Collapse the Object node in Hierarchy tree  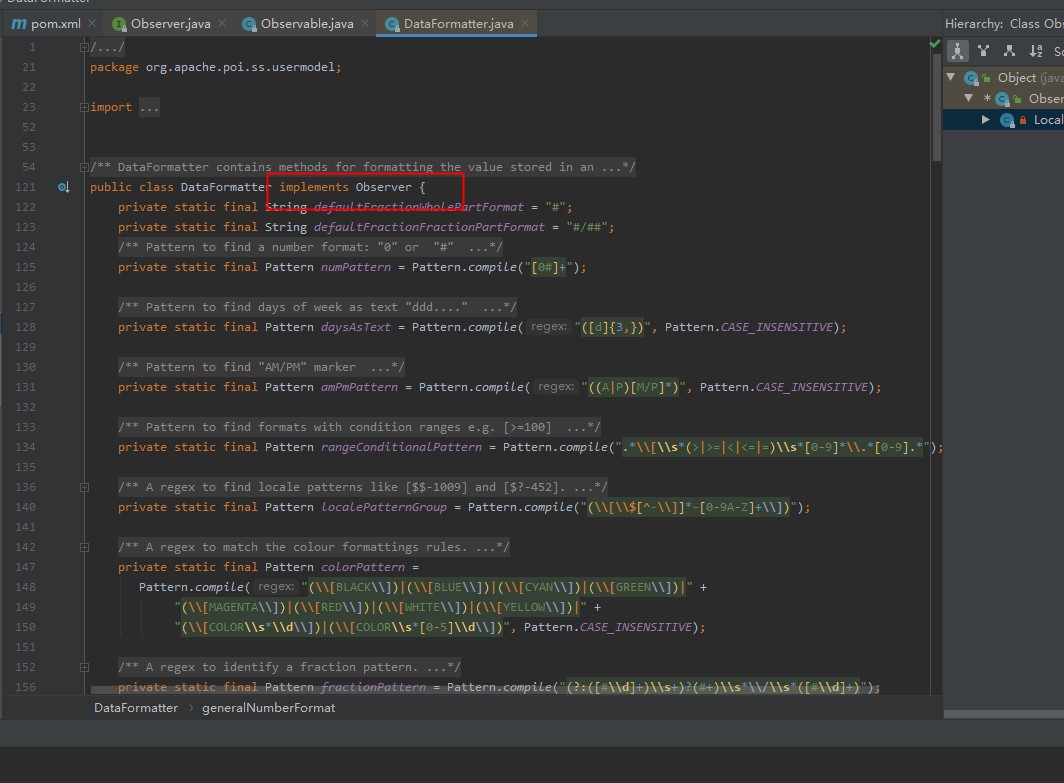(x=951, y=77)
